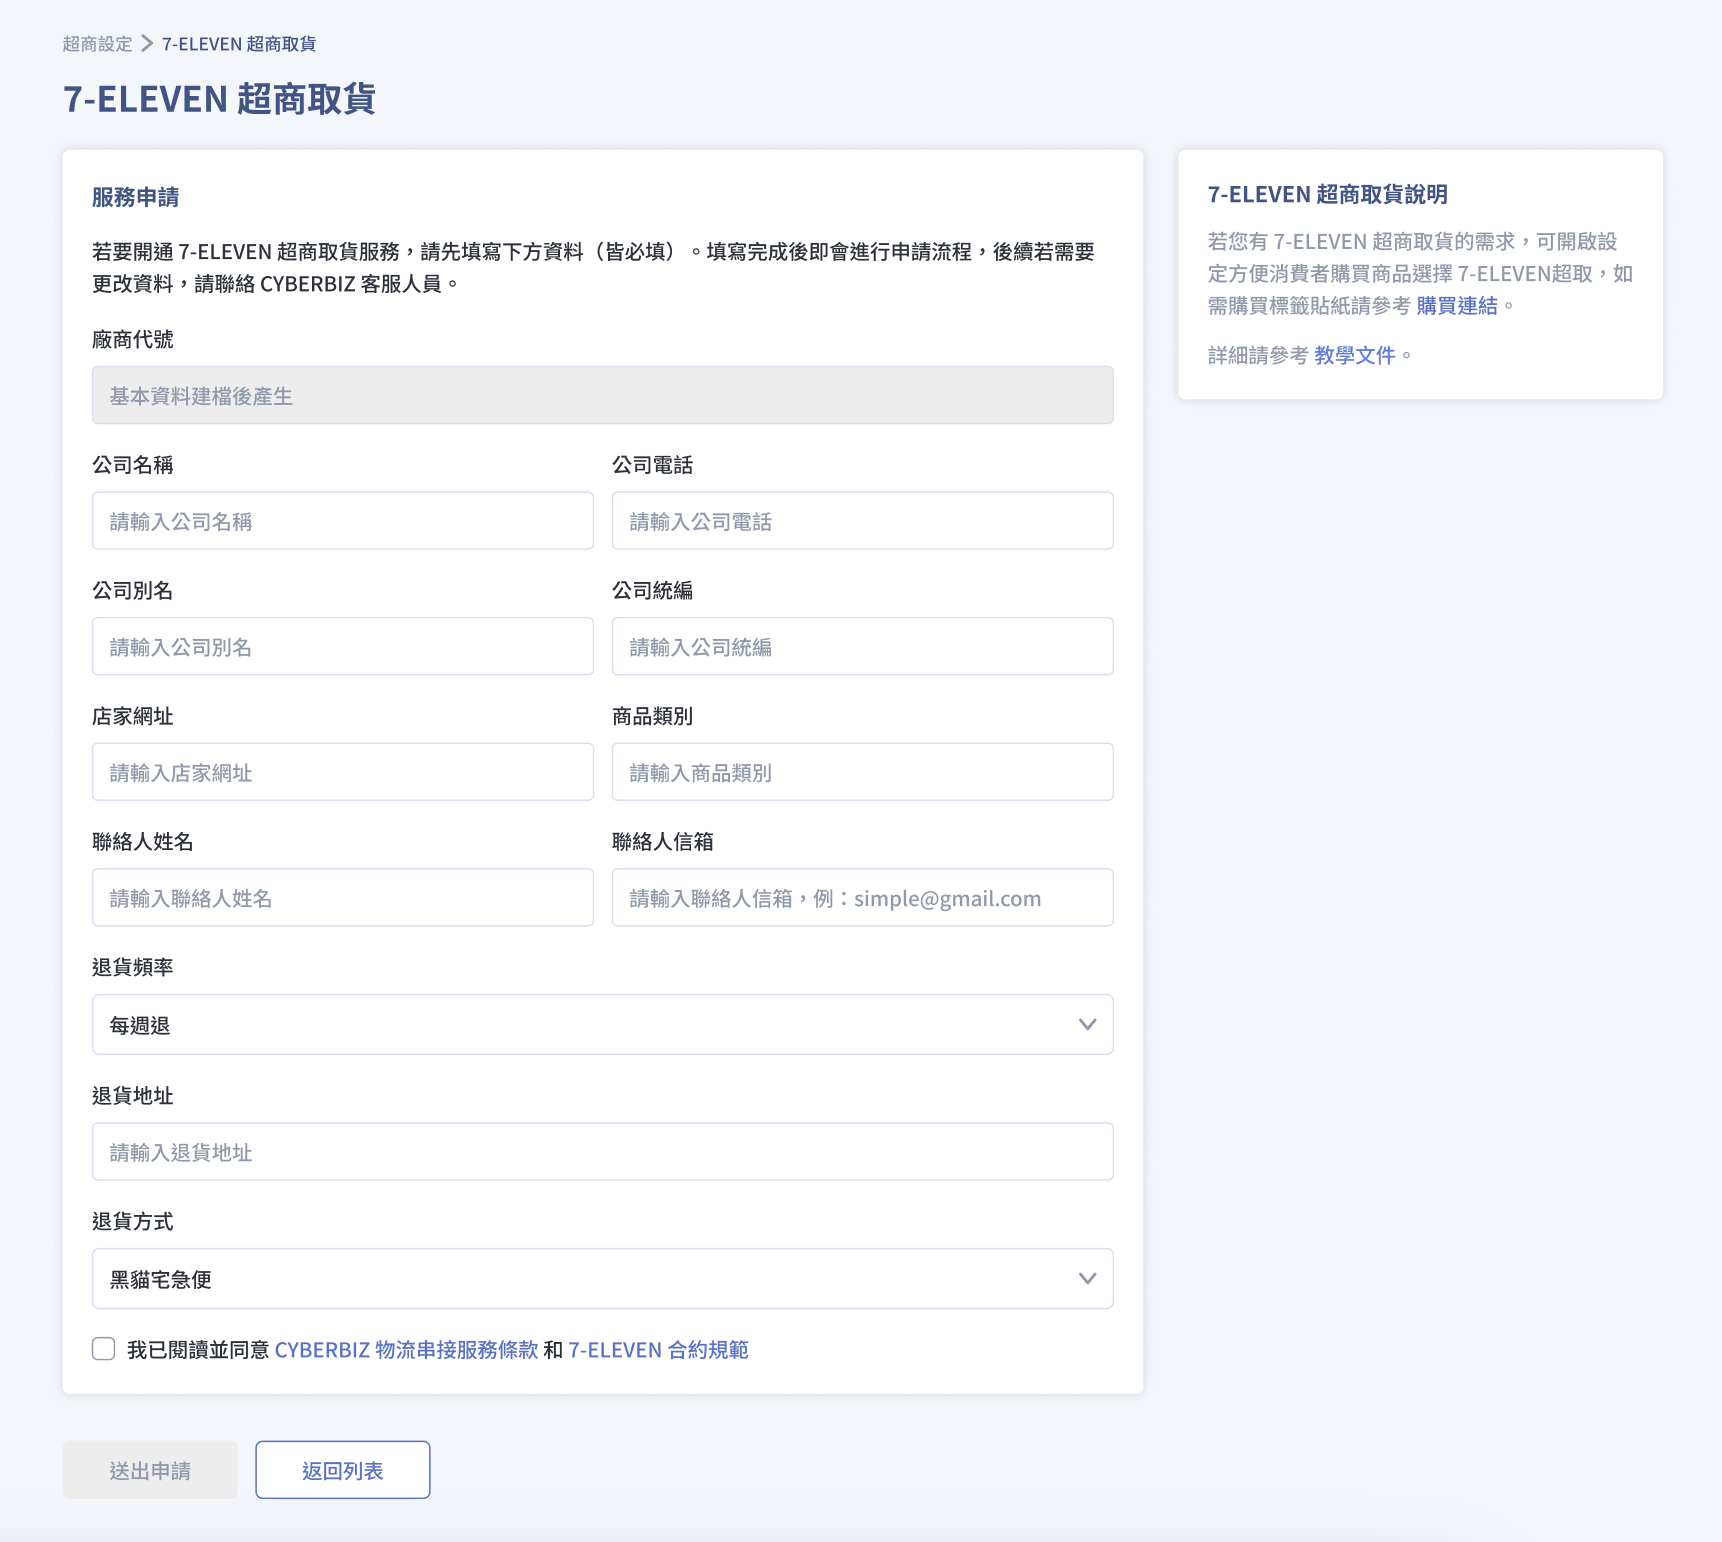The width and height of the screenshot is (1722, 1542).
Task: Click into the 公司別名 field
Action: coord(342,647)
